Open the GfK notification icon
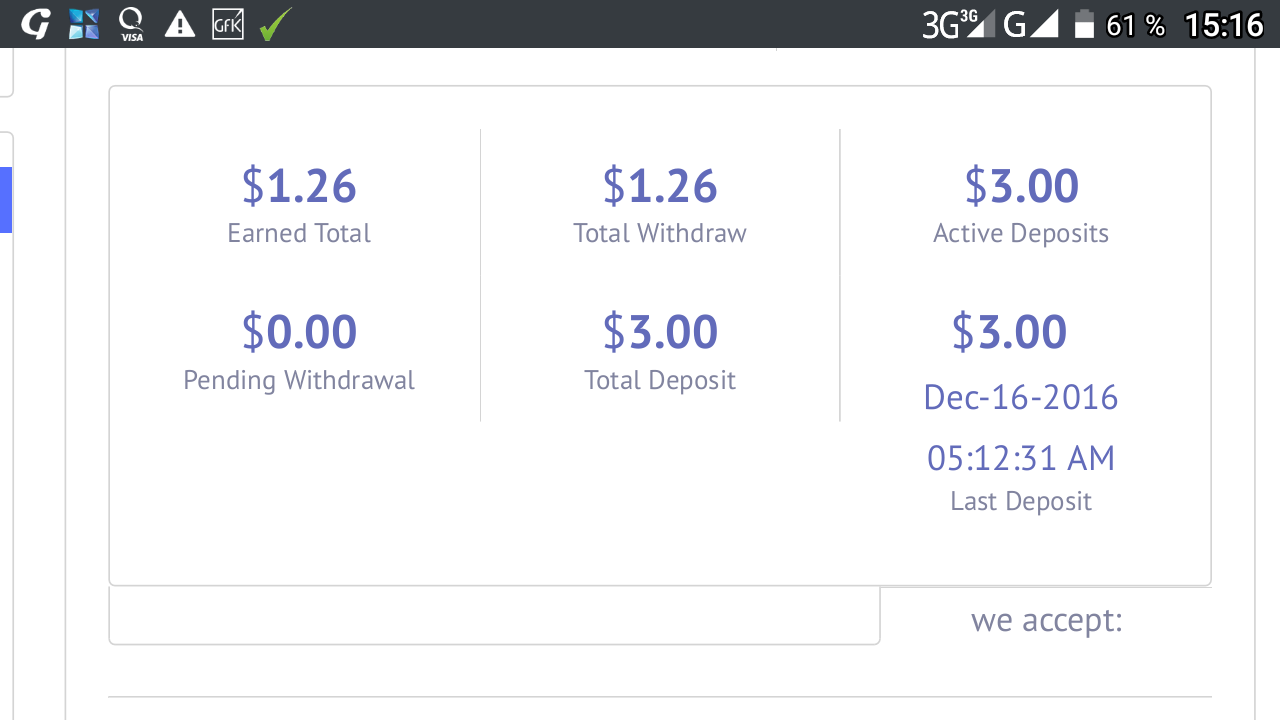 tap(228, 24)
